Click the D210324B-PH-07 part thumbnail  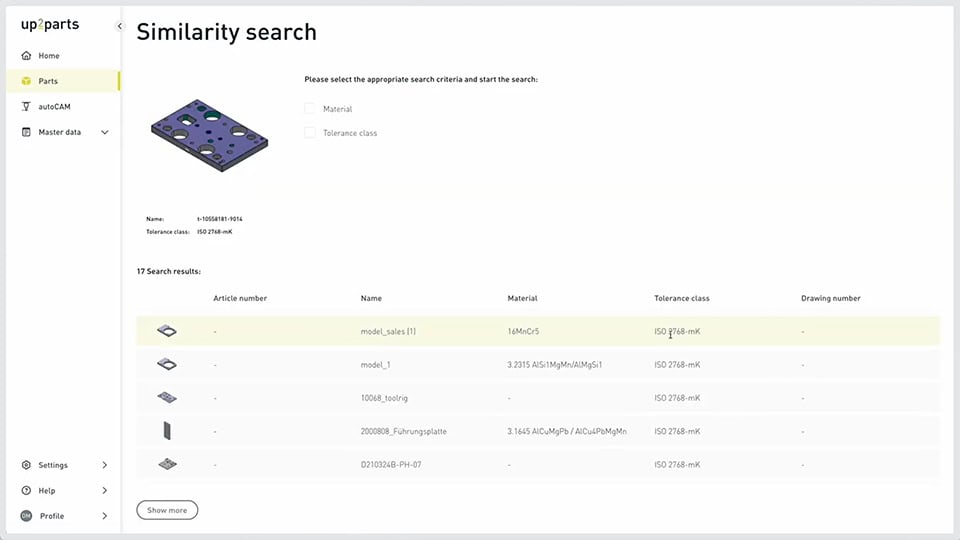coord(167,464)
